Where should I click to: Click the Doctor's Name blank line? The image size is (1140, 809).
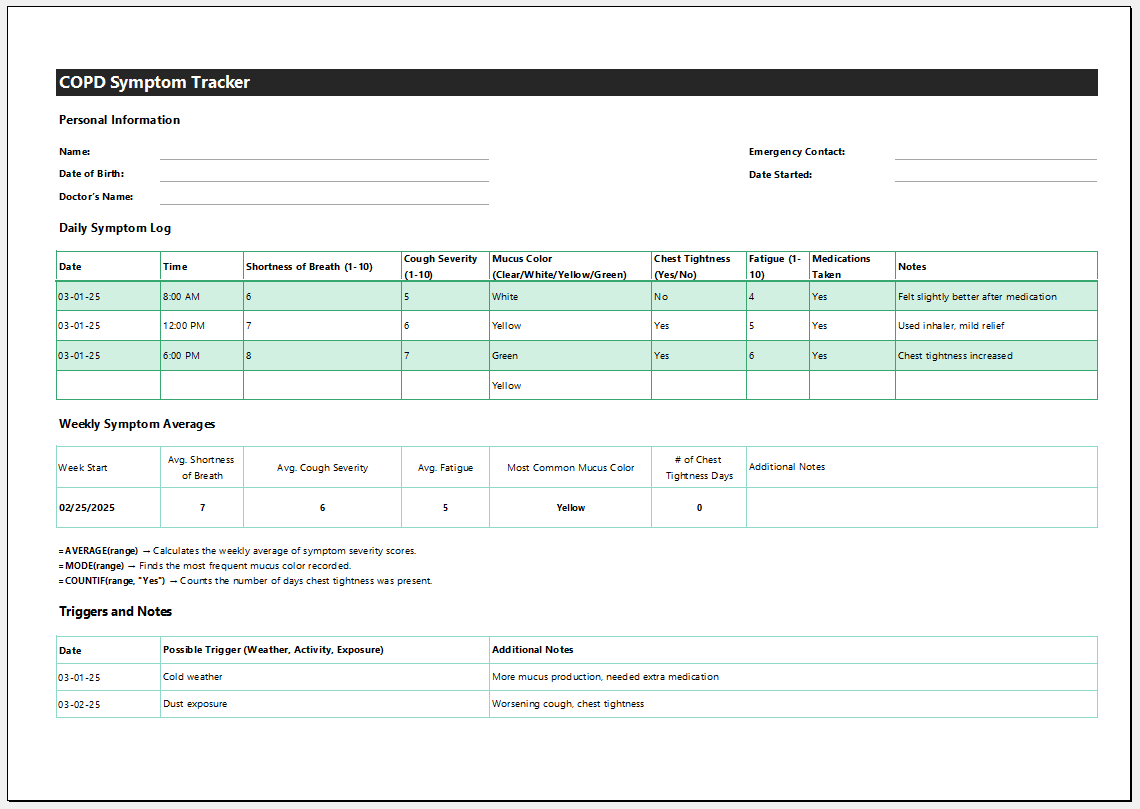coord(324,197)
